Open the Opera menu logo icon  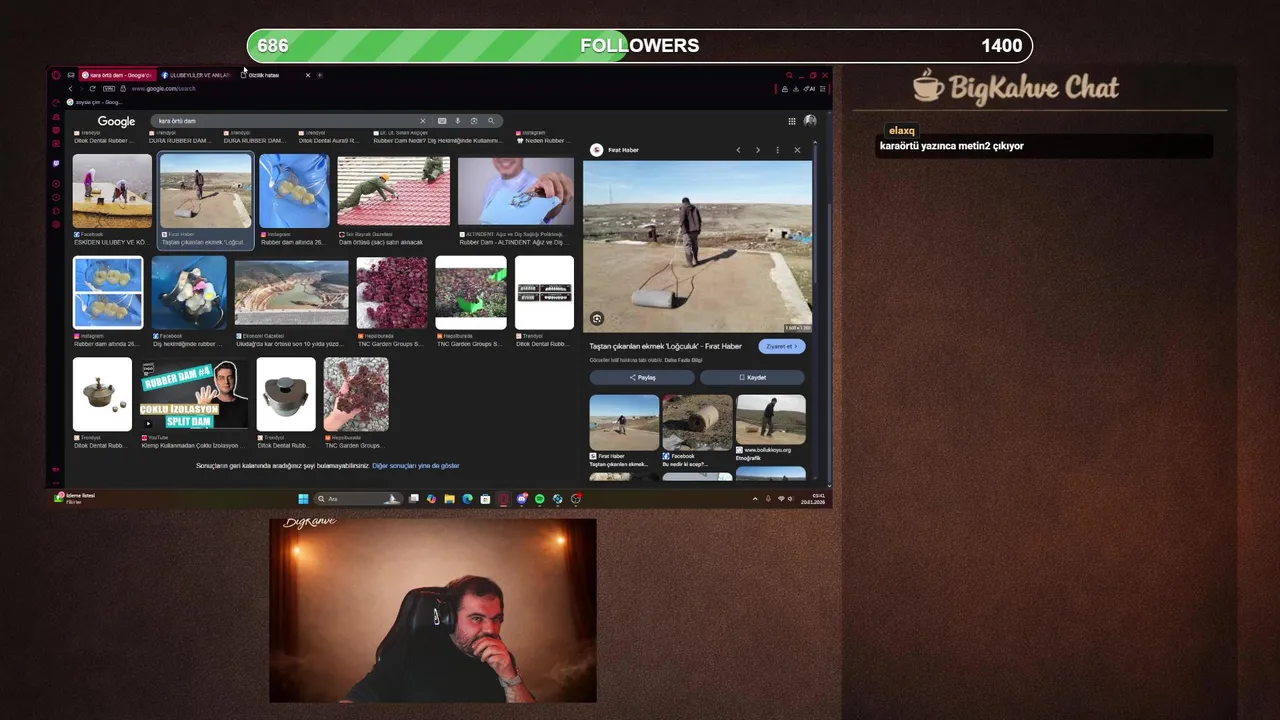tap(56, 75)
